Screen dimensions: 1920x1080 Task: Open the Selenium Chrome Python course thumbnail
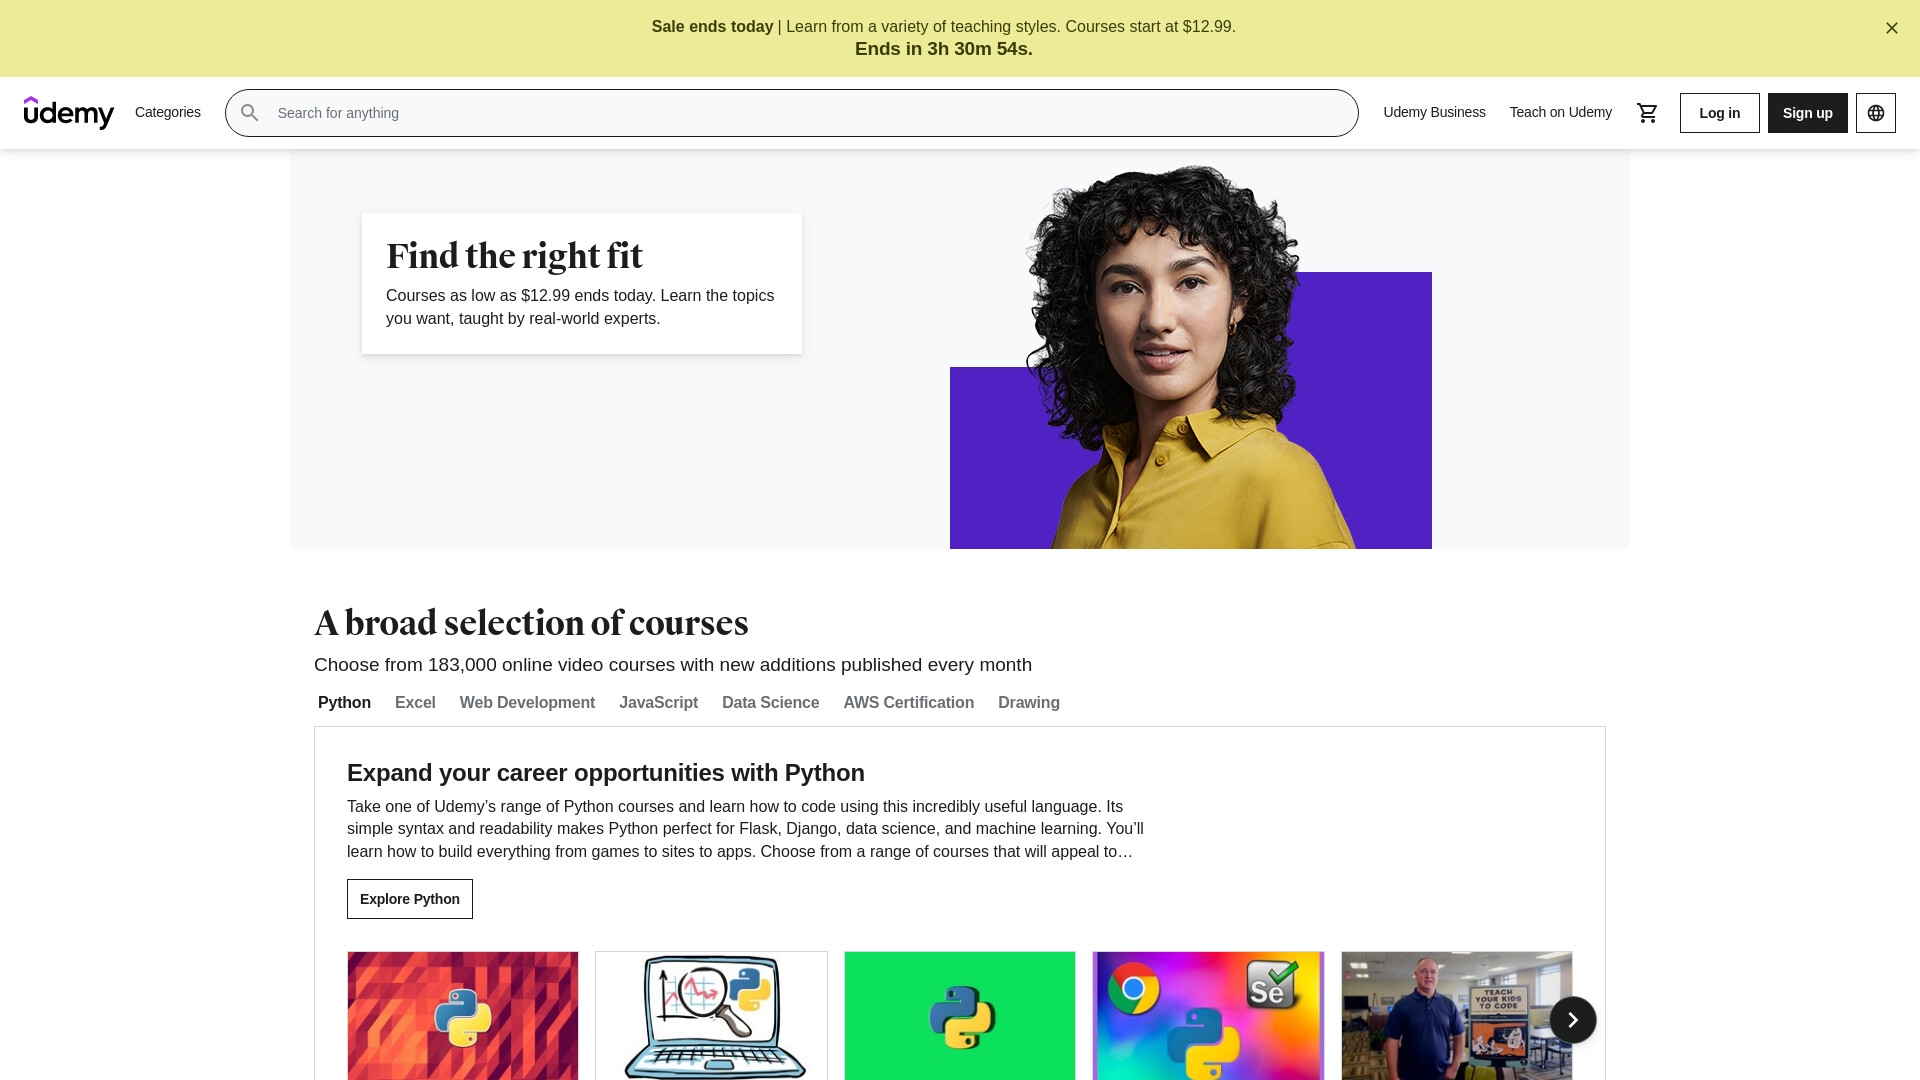[1208, 1016]
